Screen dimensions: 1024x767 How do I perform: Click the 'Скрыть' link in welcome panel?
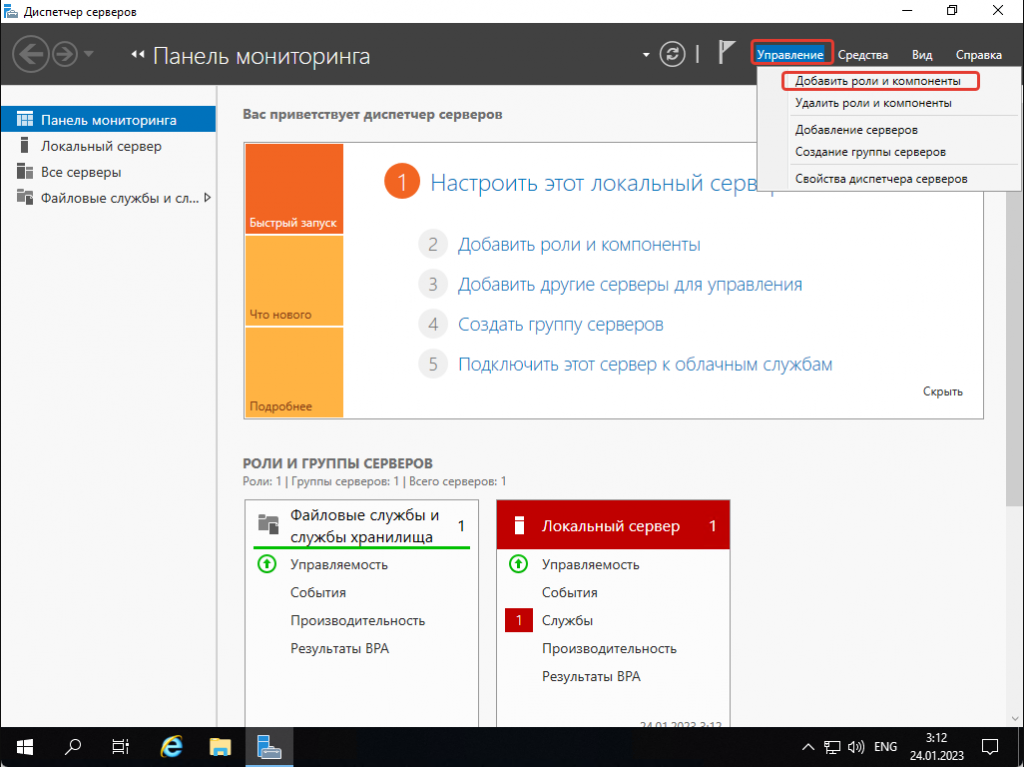(942, 392)
